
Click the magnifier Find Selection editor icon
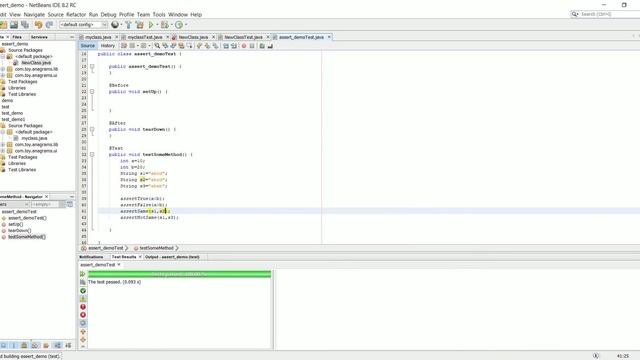click(x=157, y=46)
